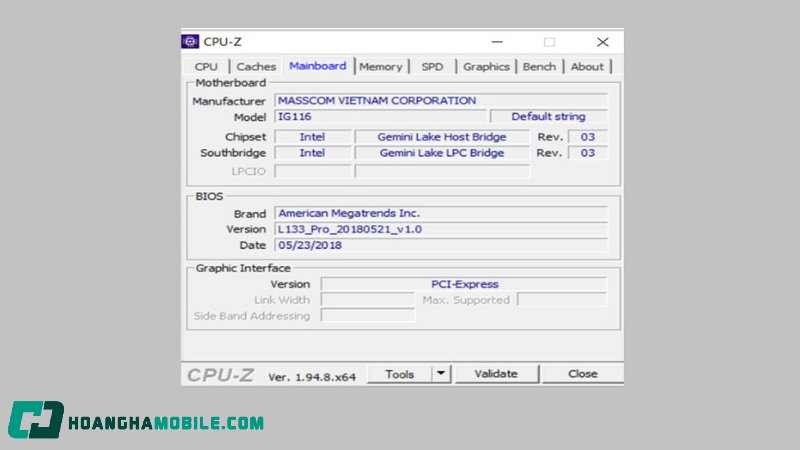Screen dimensions: 800x450
Task: Click the Model value IG116
Action: pos(381,117)
